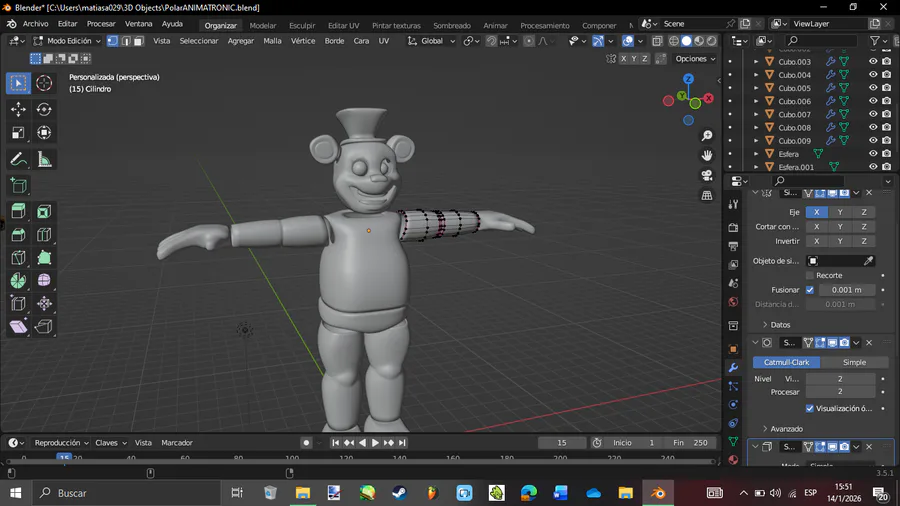Toggle the camera view icon in viewport
Viewport: 900px width, 506px height.
point(707,176)
